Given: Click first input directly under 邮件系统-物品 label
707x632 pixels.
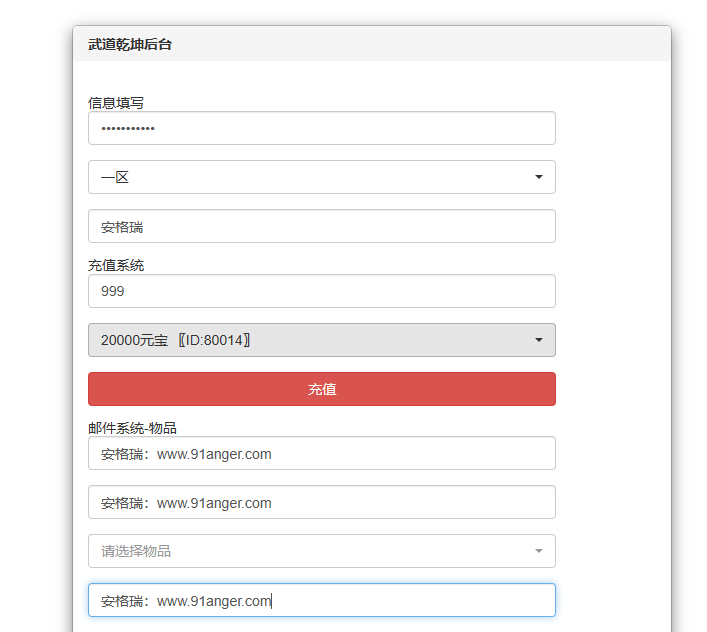Looking at the screenshot, I should point(321,453).
